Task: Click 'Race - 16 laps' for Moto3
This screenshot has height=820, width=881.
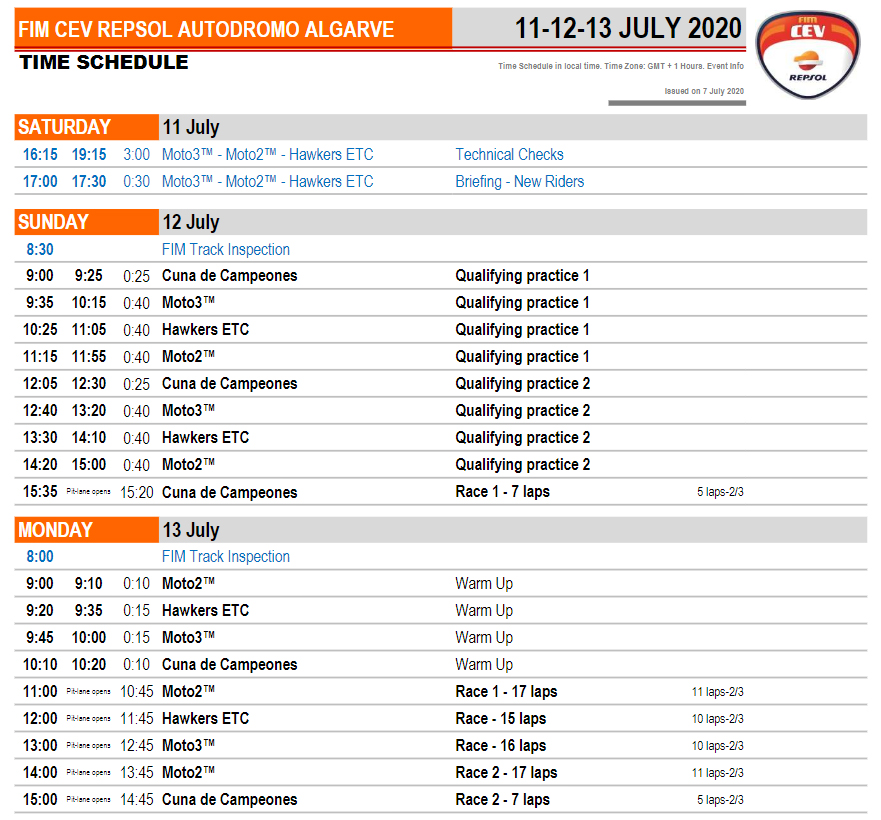Action: click(500, 746)
